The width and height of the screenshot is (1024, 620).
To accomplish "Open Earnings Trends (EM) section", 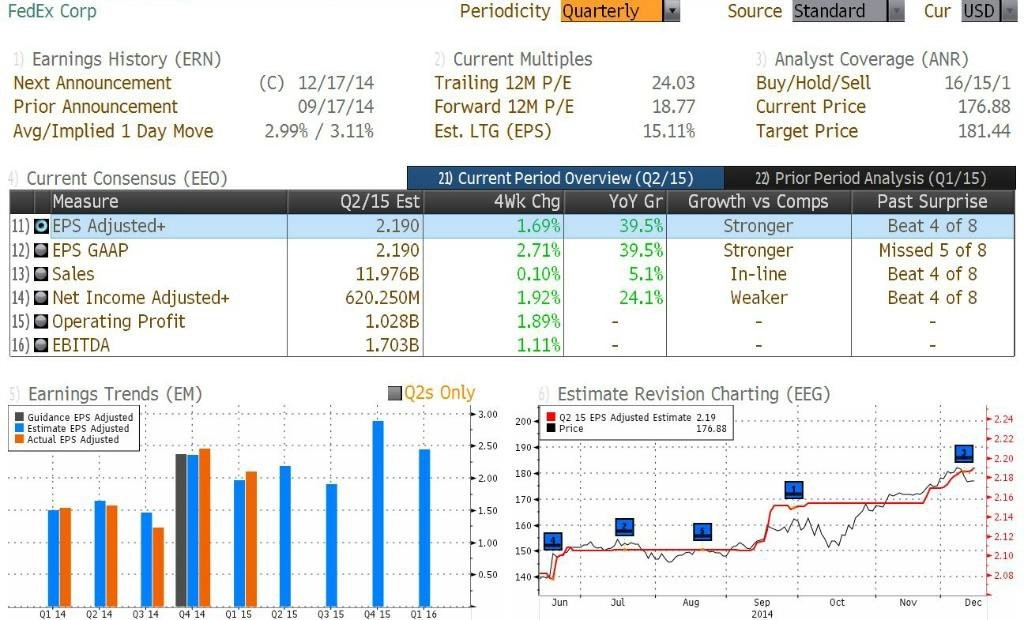I will click(115, 394).
